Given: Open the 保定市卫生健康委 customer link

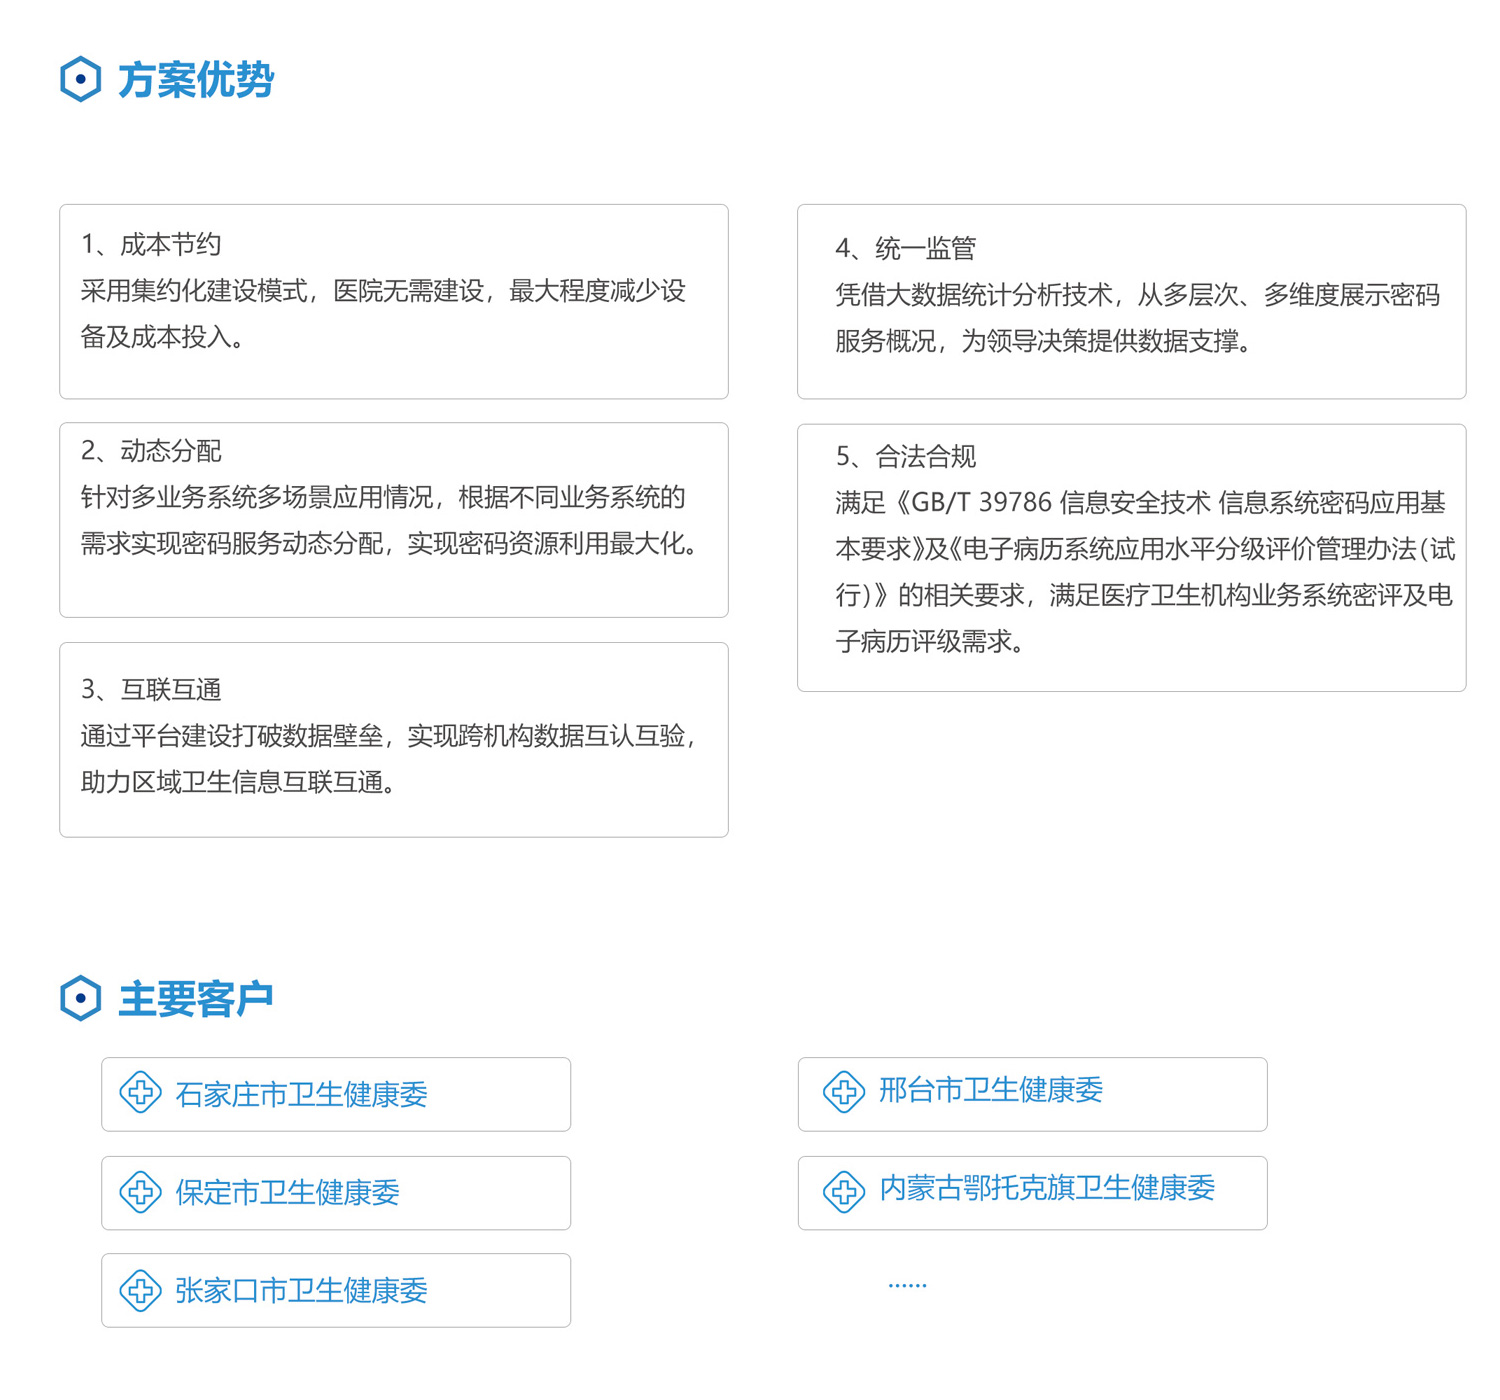Looking at the screenshot, I should click(287, 1192).
